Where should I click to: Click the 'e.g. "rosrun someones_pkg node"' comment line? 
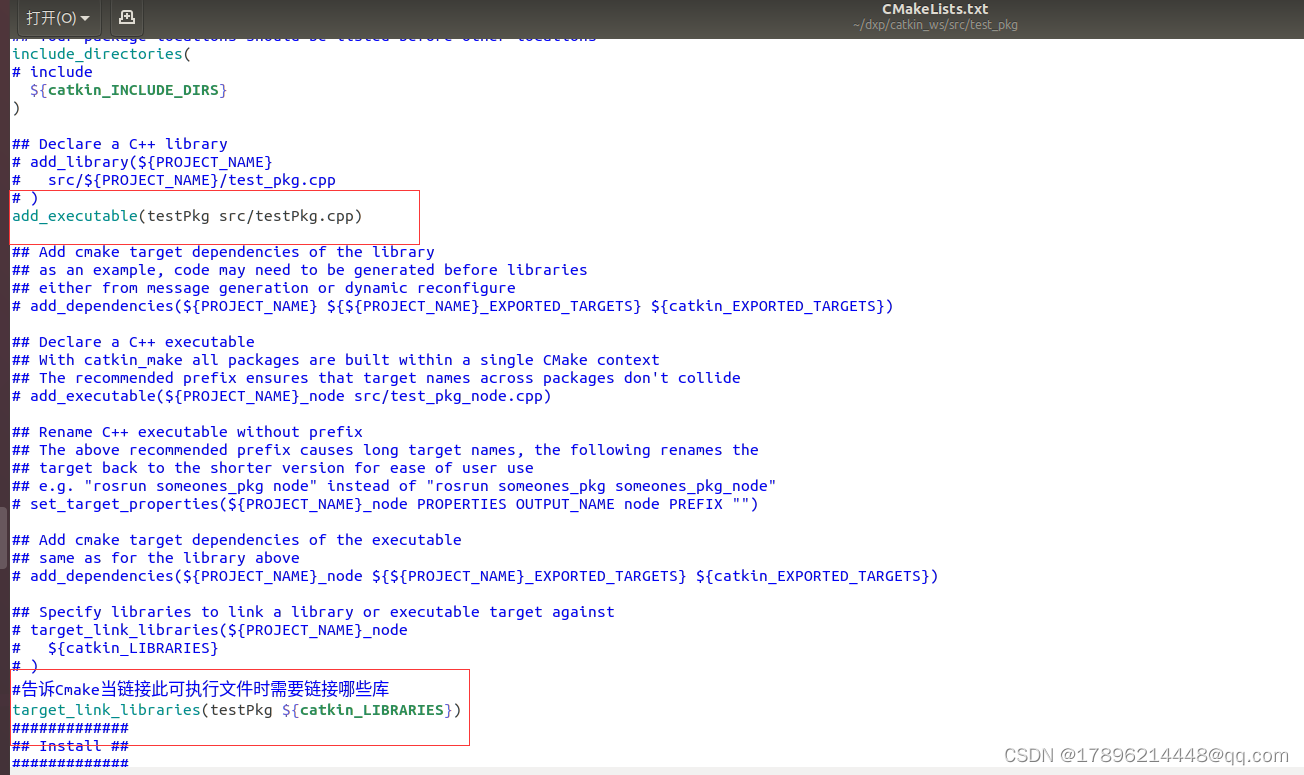[394, 486]
